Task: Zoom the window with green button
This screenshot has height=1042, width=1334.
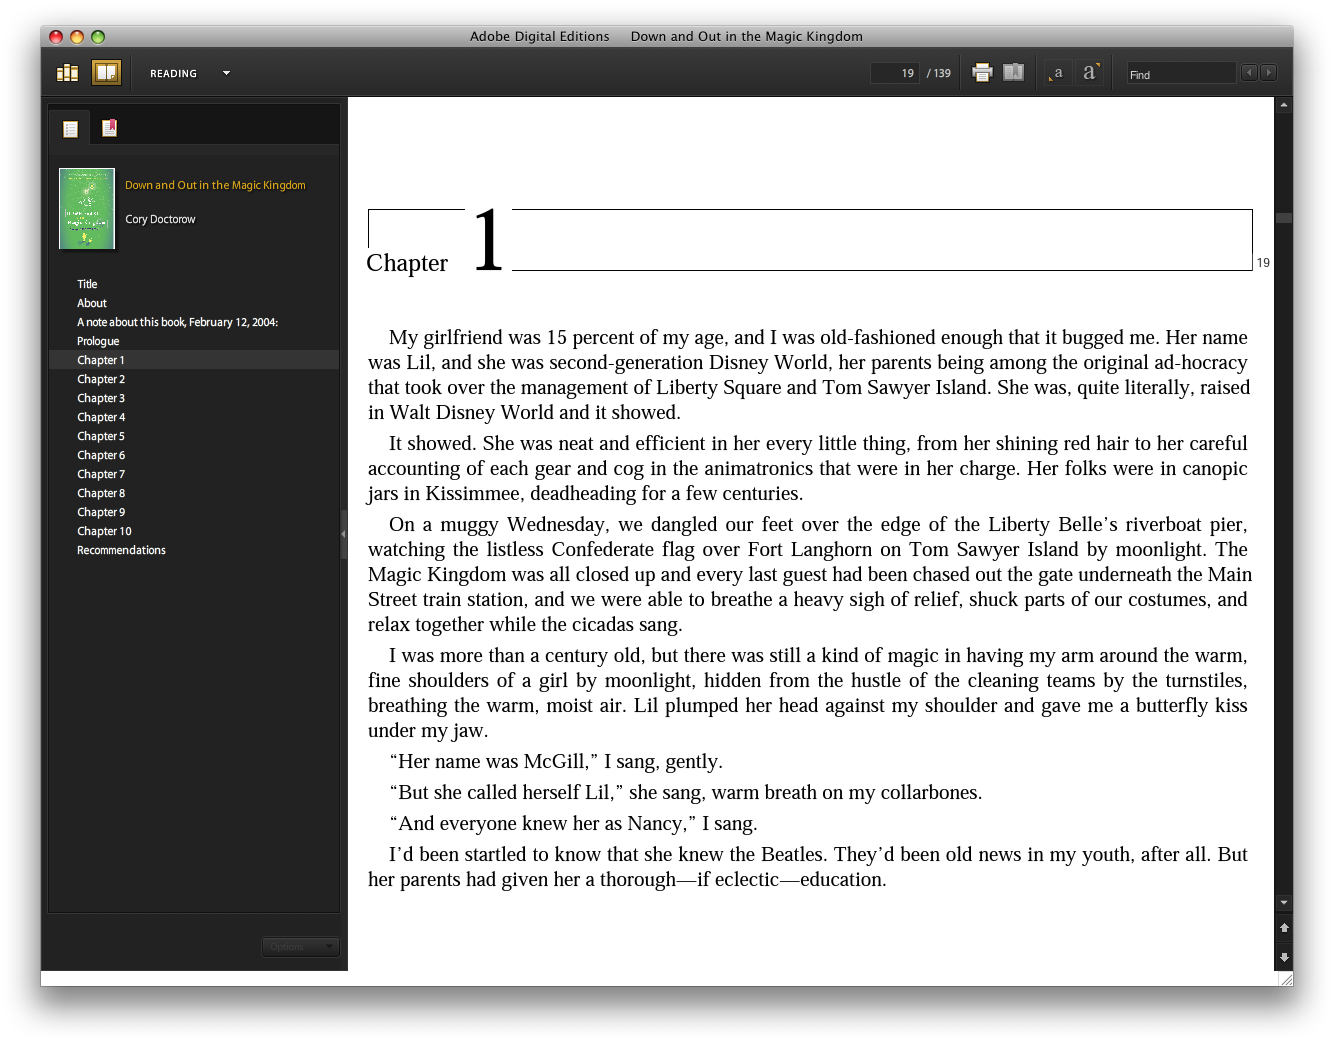Action: click(x=98, y=37)
